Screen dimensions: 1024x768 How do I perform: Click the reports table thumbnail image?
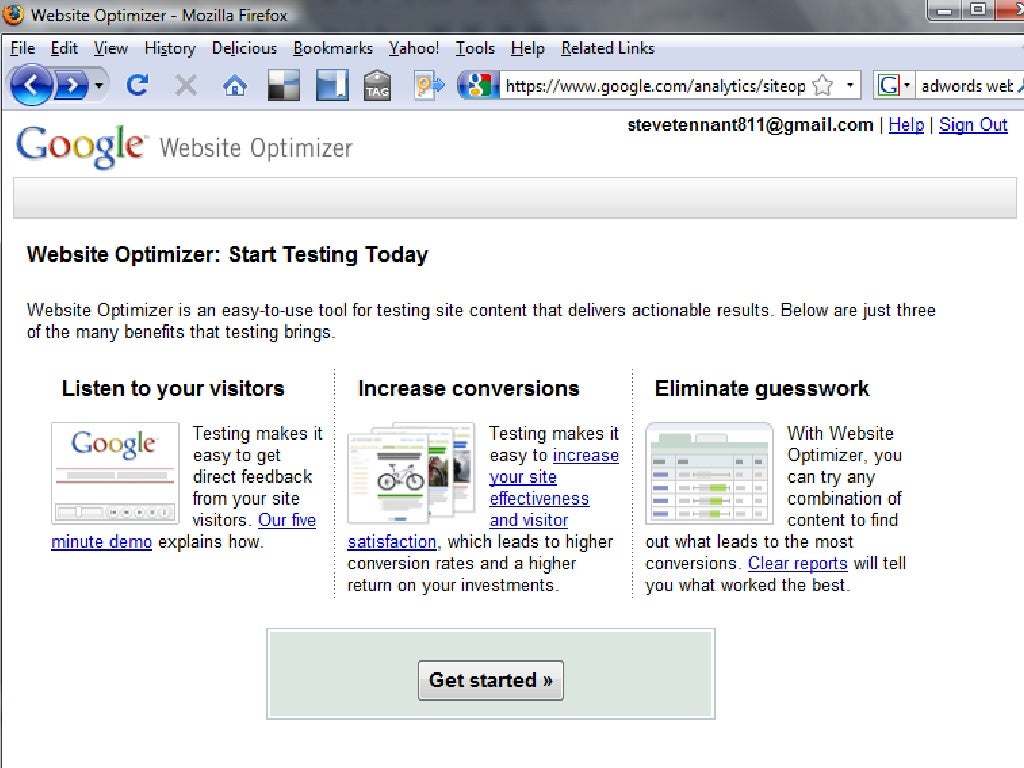tap(709, 473)
